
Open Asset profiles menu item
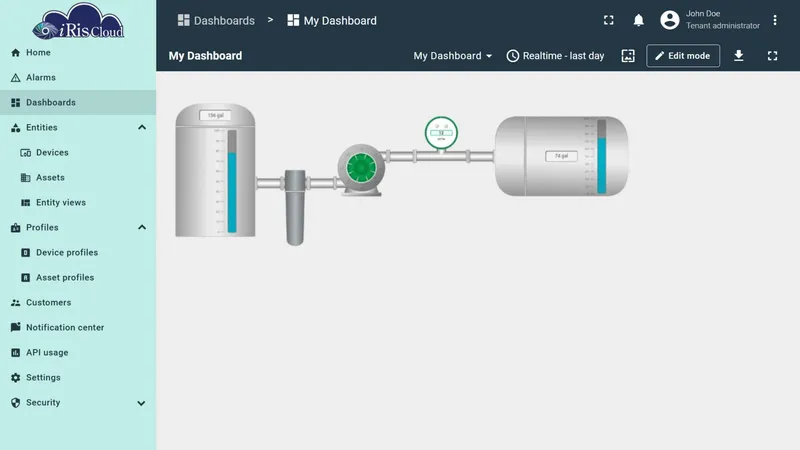coord(78,278)
